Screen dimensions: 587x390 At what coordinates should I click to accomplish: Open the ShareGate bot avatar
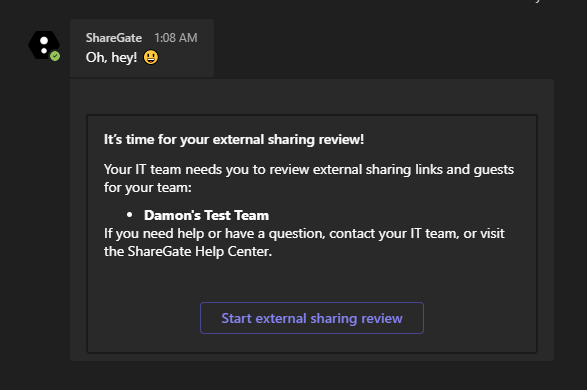click(44, 45)
